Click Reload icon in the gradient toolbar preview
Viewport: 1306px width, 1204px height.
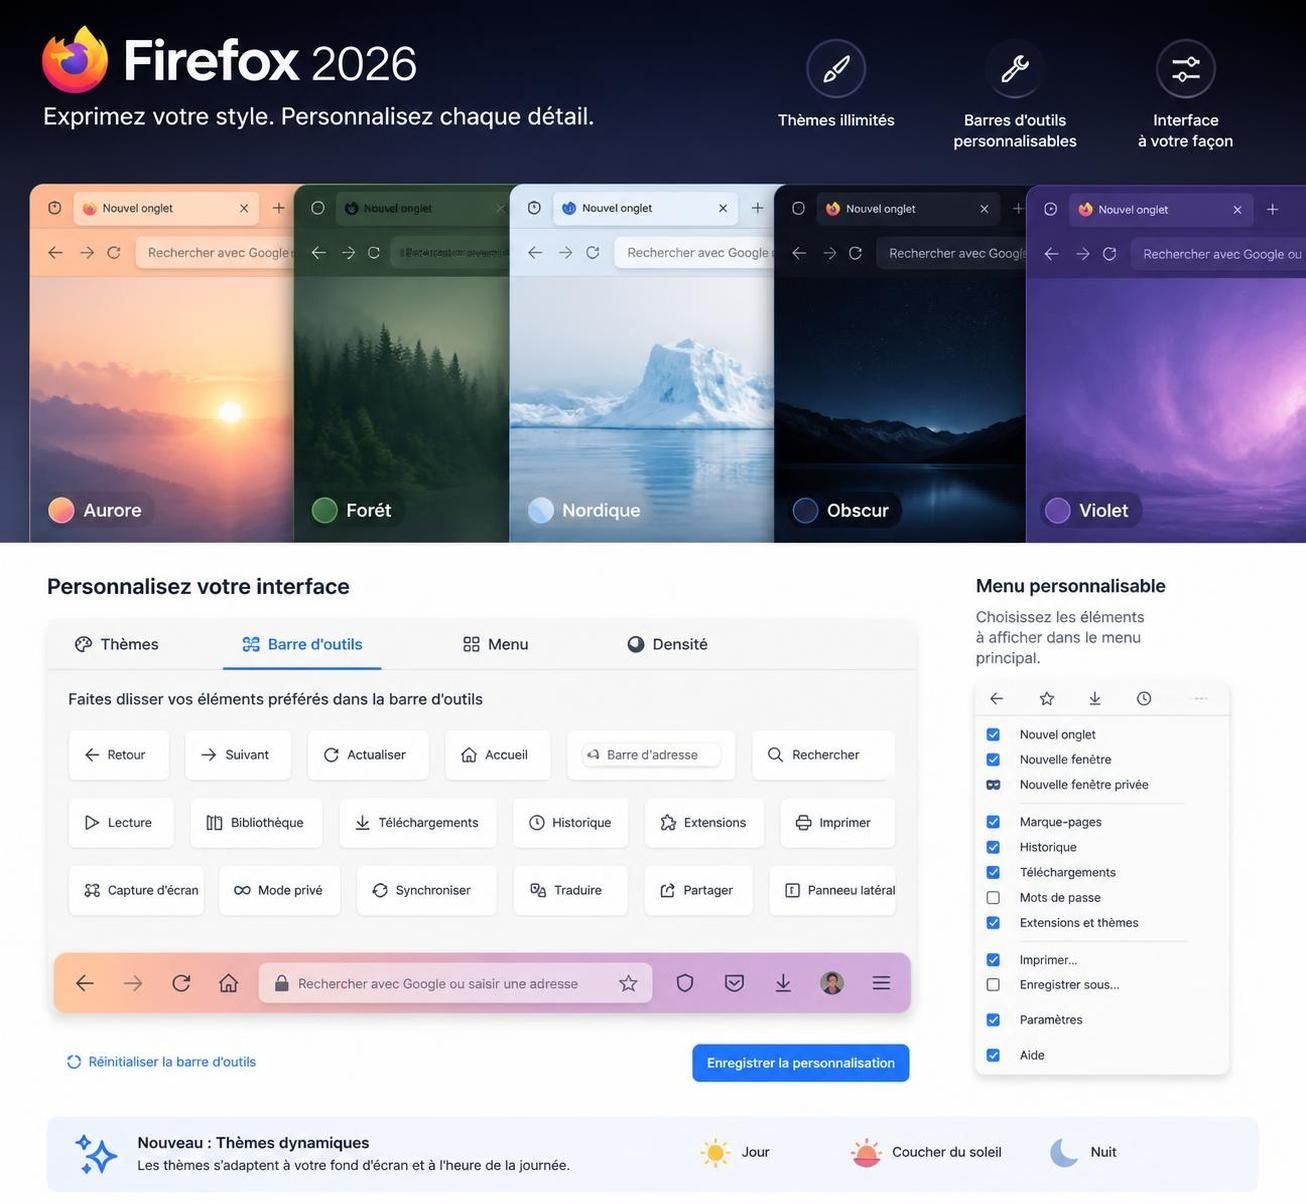(181, 983)
